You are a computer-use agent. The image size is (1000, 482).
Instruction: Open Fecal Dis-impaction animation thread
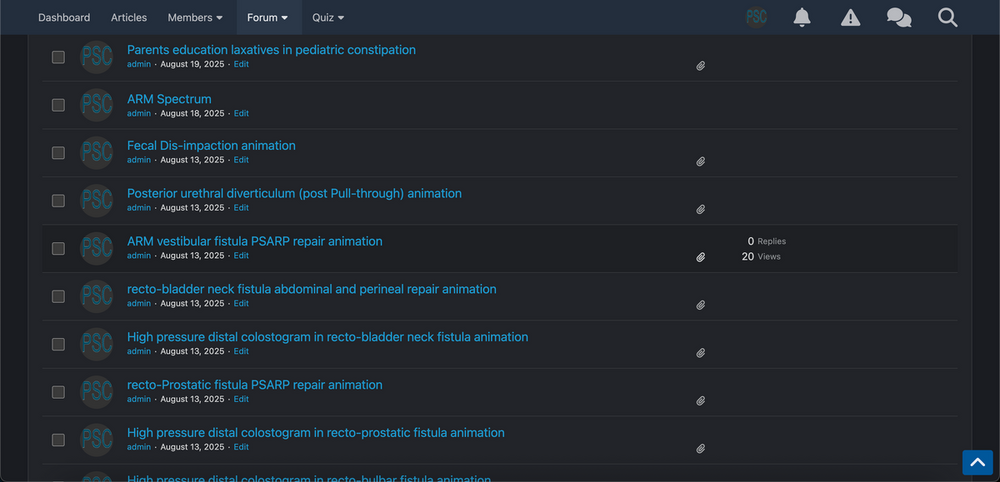[x=211, y=145]
